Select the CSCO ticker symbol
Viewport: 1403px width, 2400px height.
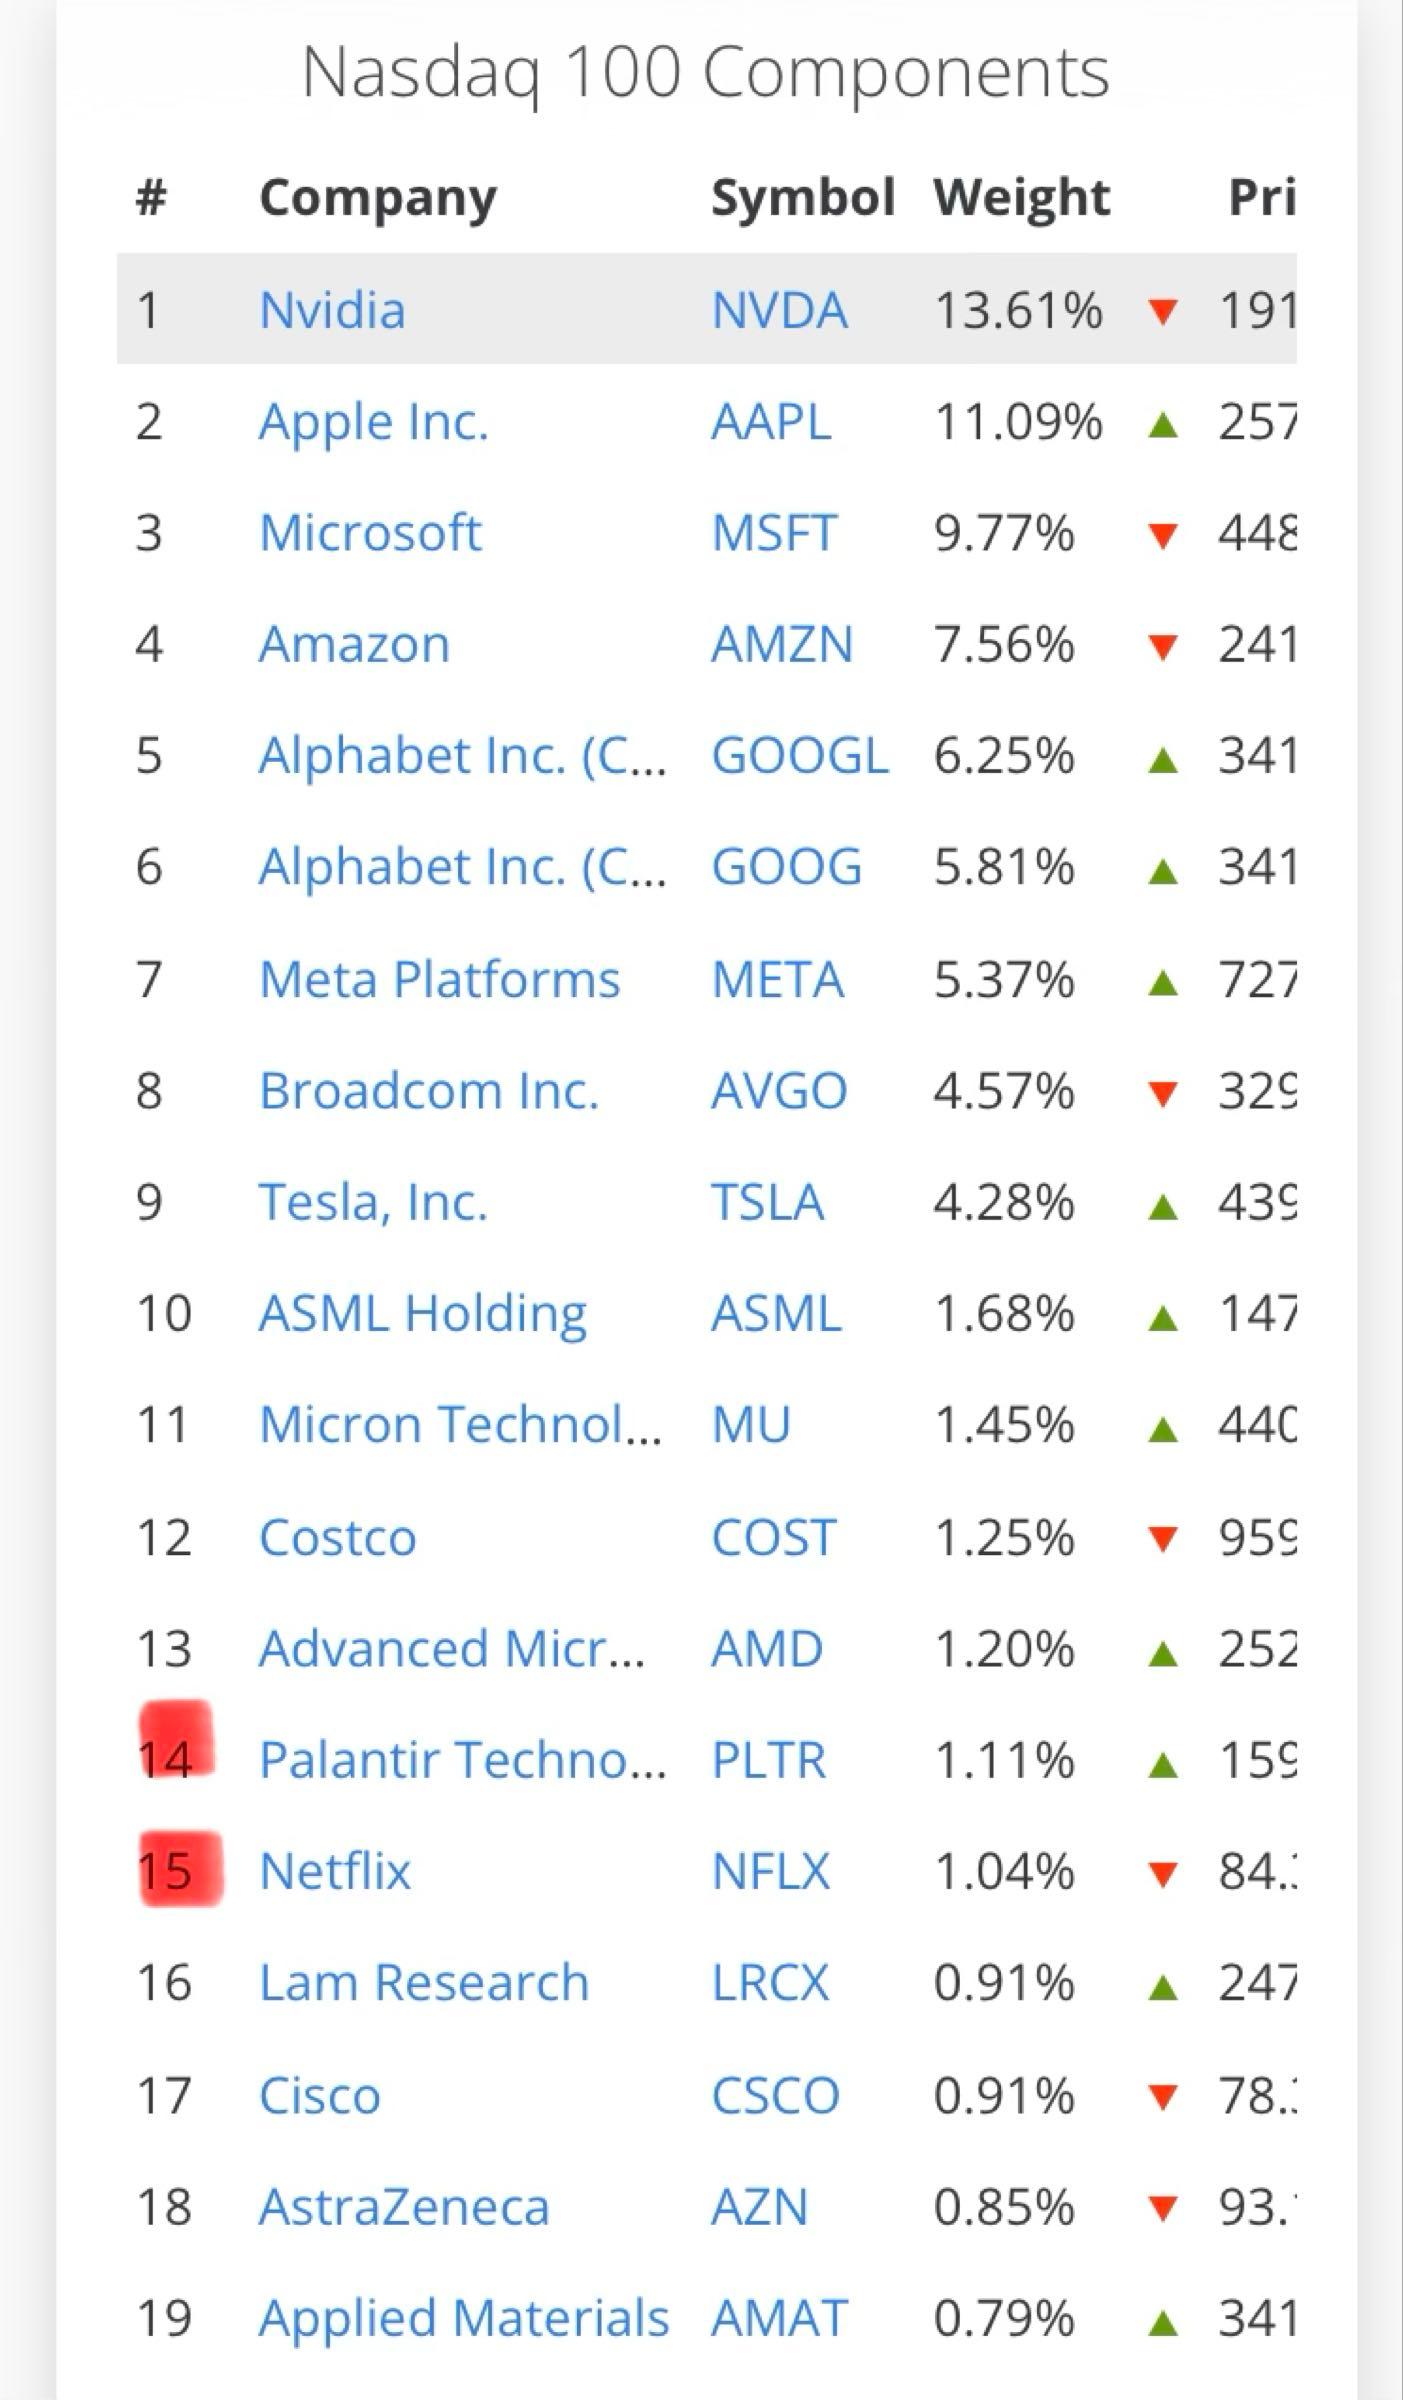[x=775, y=2095]
